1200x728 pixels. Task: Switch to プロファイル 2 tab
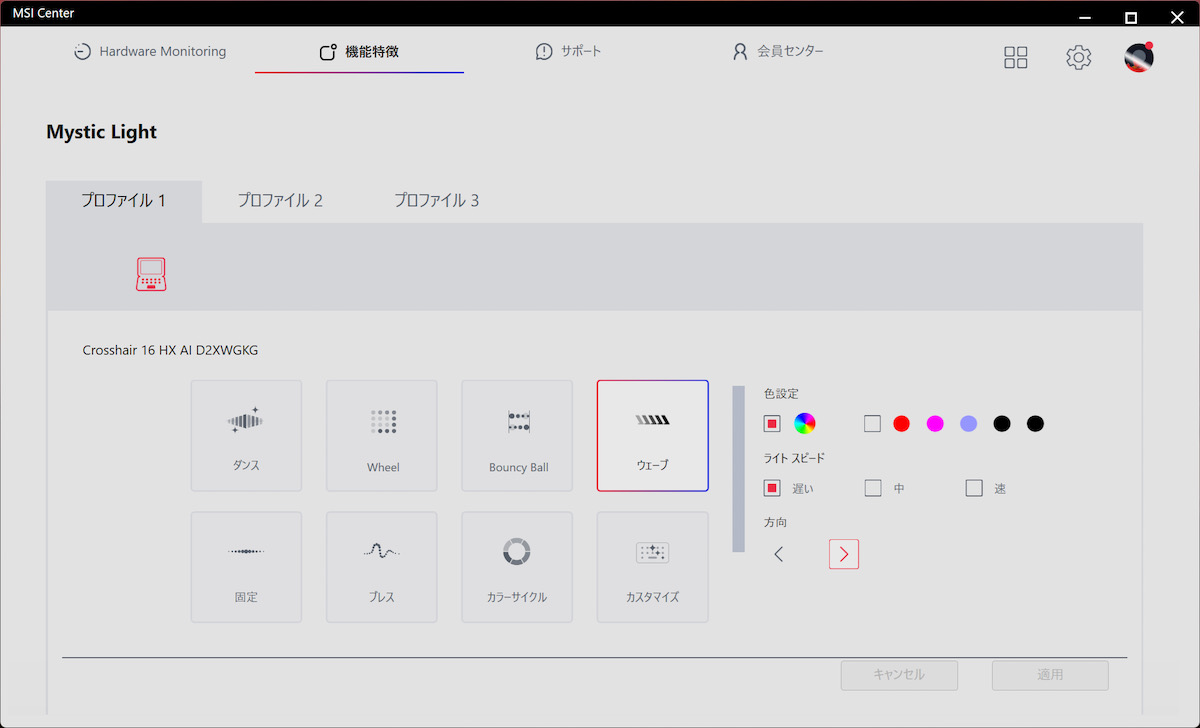280,201
